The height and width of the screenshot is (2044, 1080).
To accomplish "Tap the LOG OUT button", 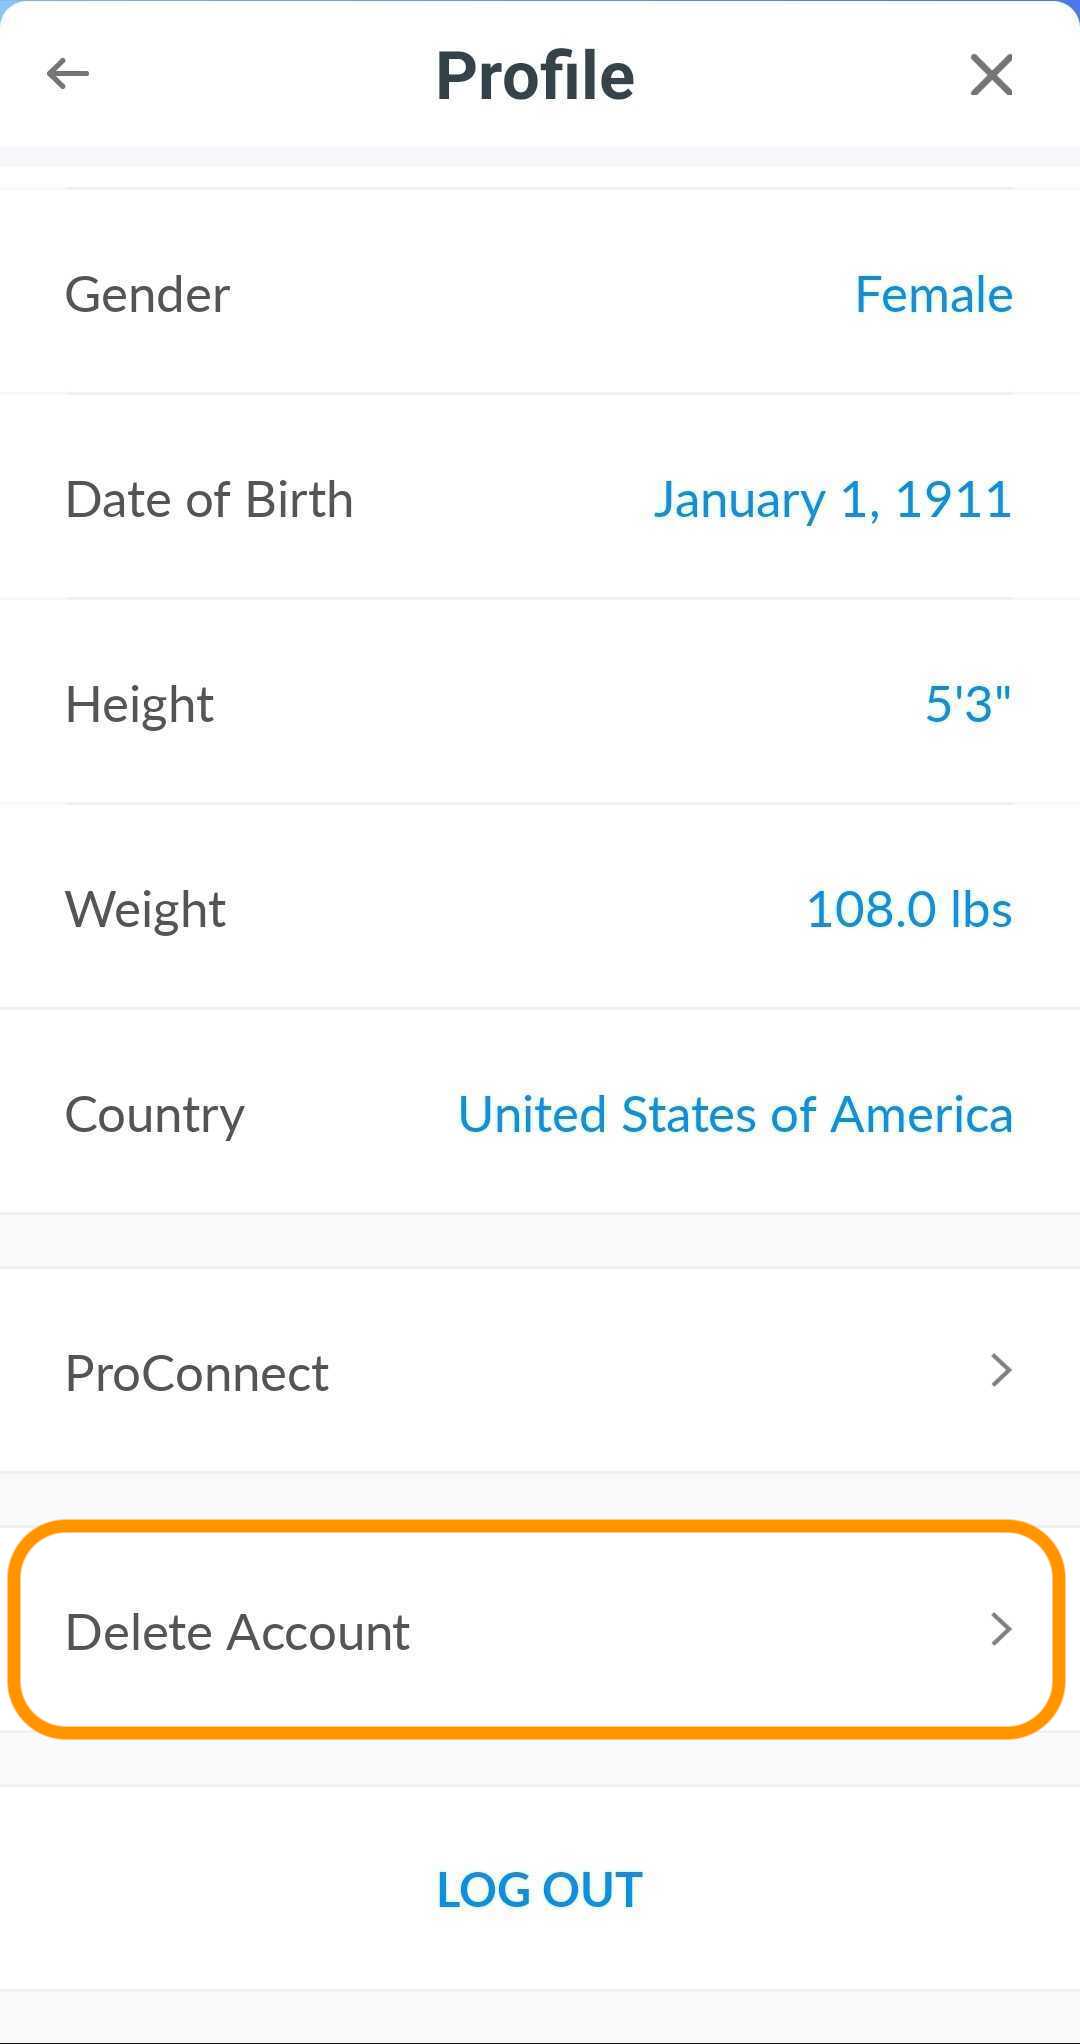I will [540, 1889].
